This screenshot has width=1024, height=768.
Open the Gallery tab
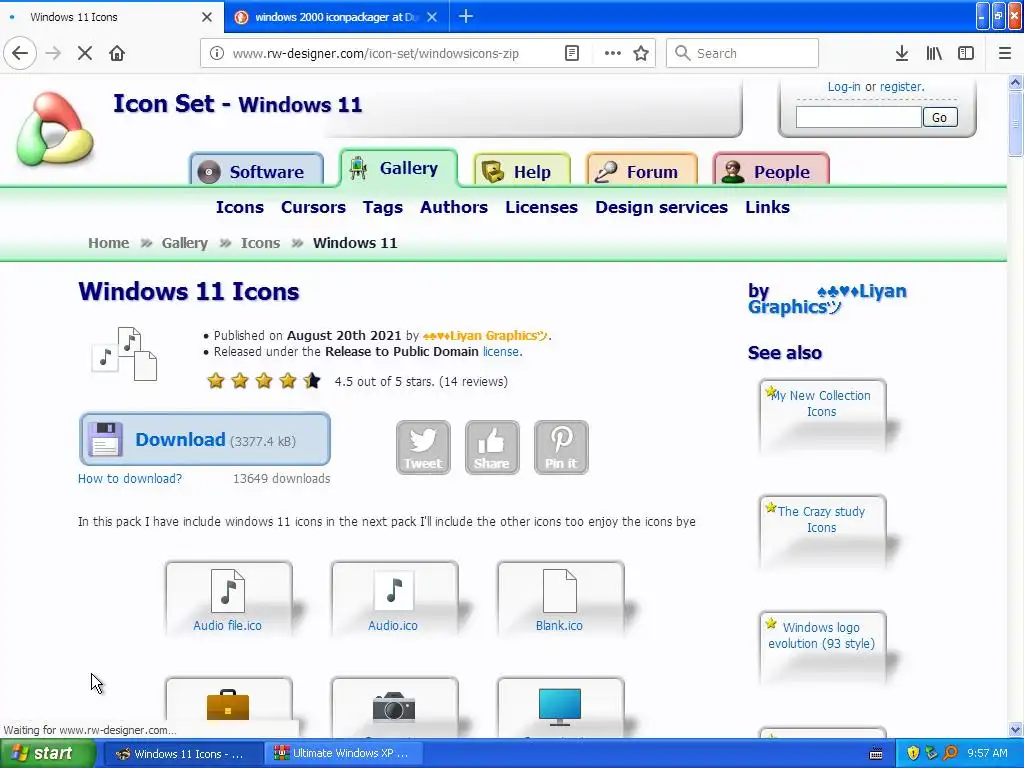(398, 168)
